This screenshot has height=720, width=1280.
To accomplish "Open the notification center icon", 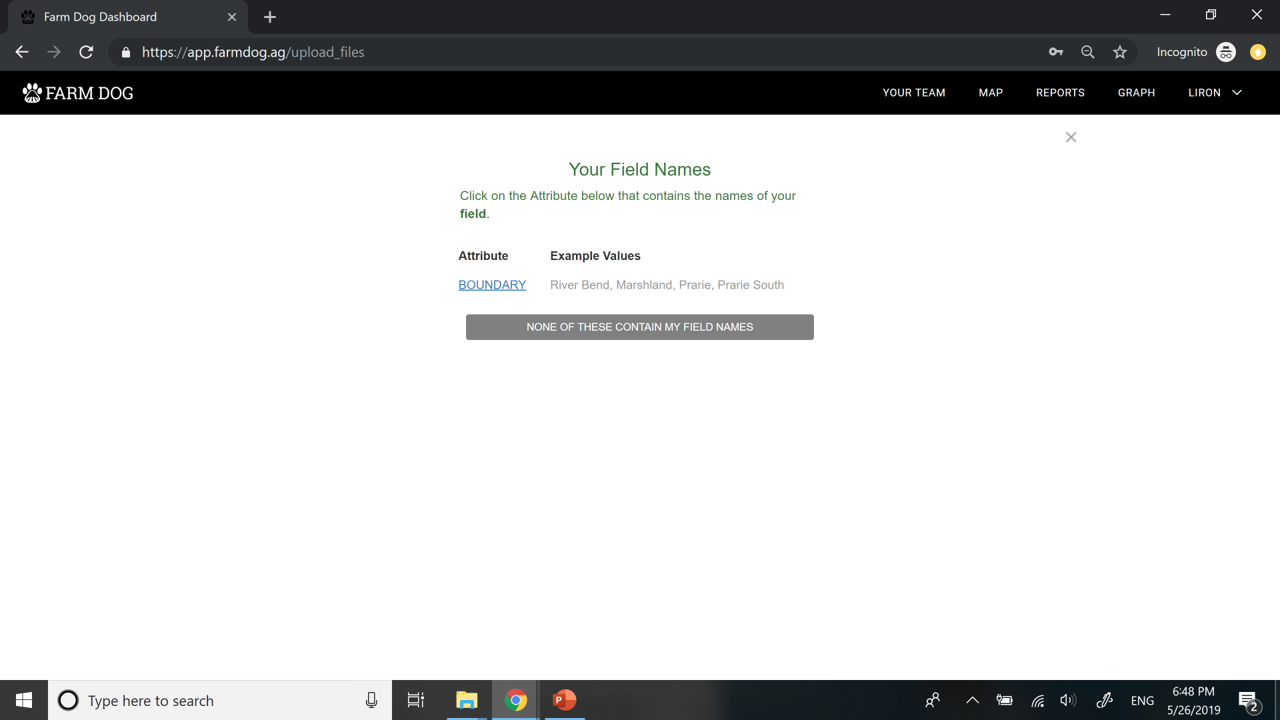I will click(x=1249, y=700).
